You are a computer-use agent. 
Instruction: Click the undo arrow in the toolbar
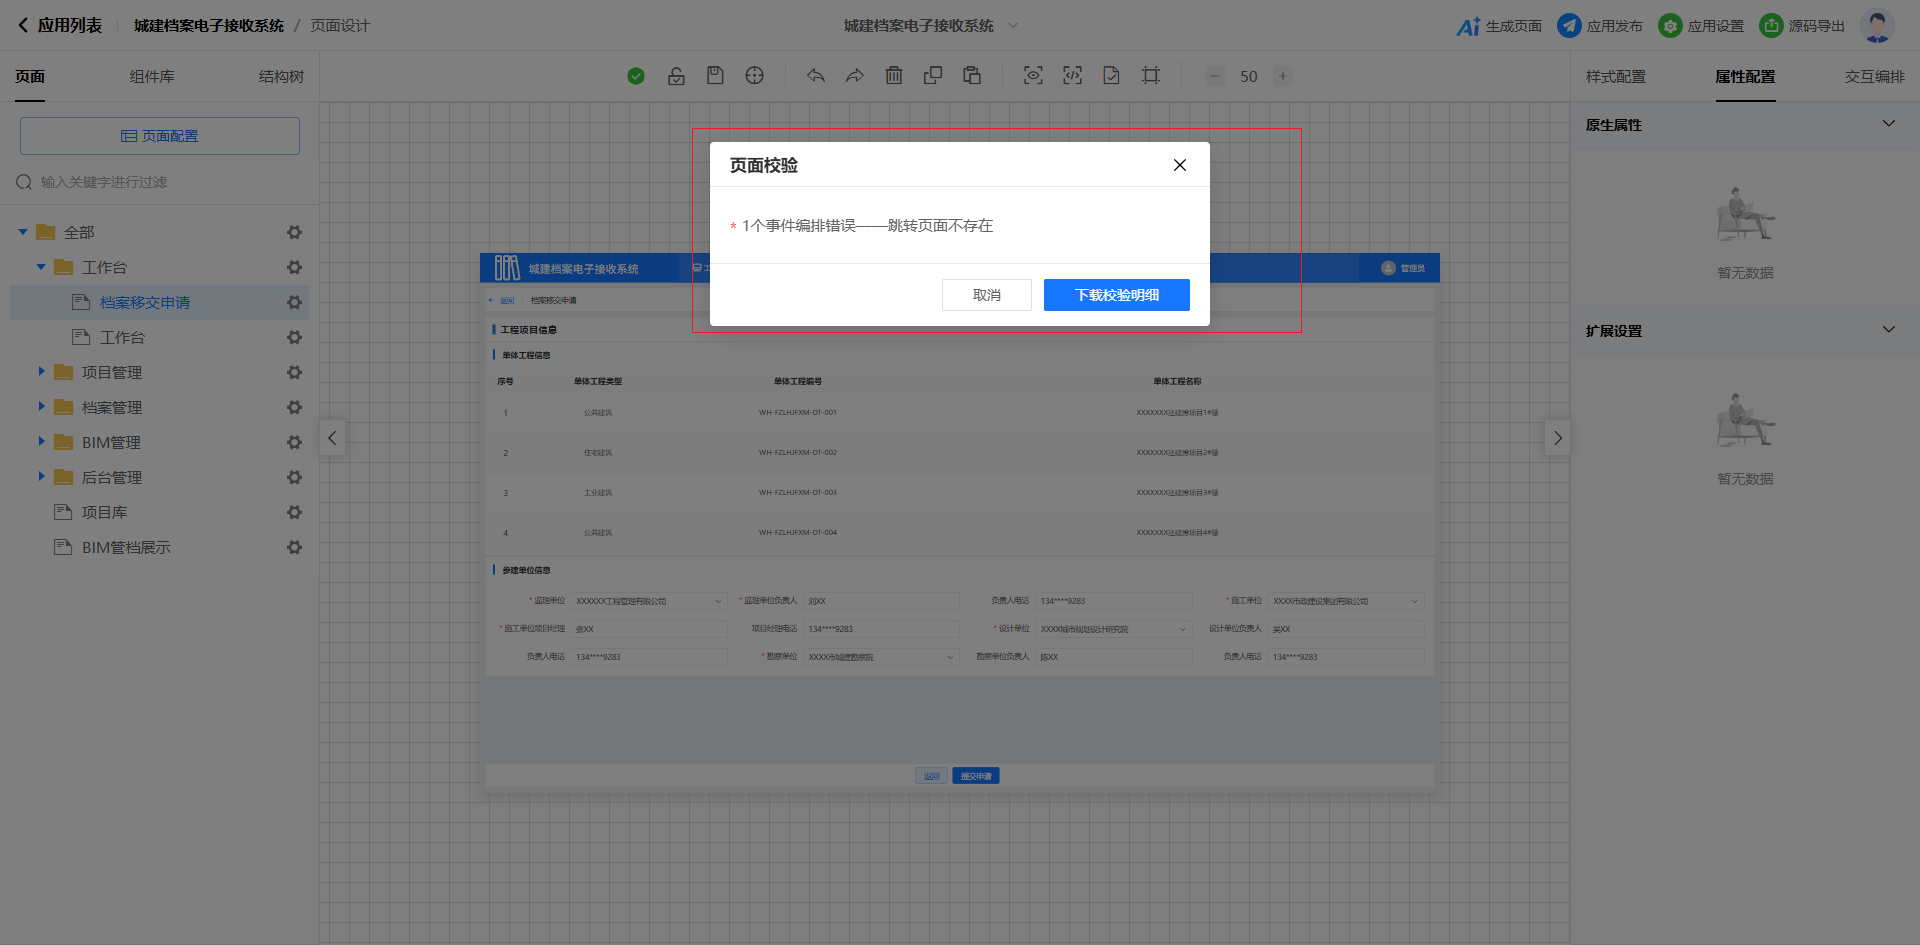click(816, 76)
